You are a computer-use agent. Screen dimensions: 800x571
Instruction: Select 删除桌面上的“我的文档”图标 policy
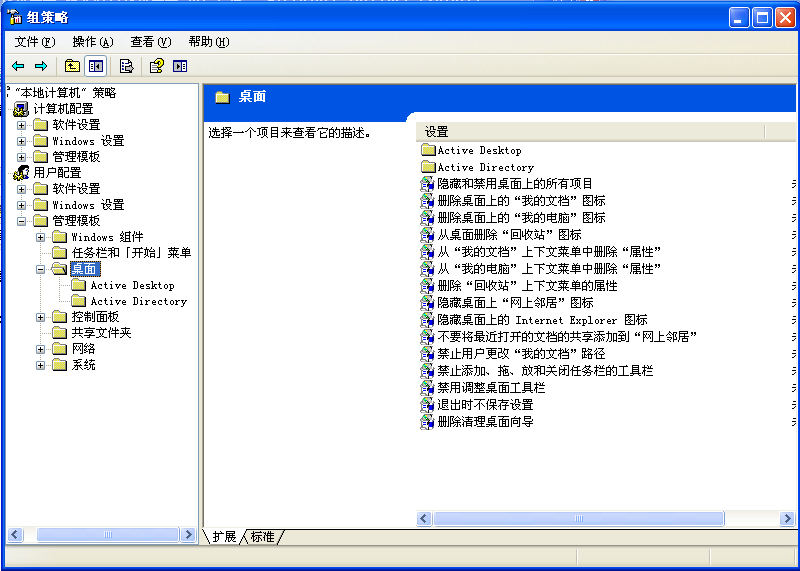point(521,201)
